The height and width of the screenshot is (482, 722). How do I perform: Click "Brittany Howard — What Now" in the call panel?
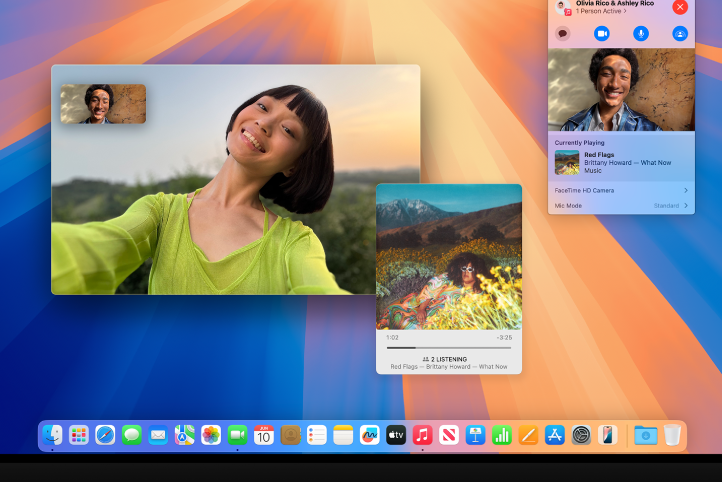(628, 163)
